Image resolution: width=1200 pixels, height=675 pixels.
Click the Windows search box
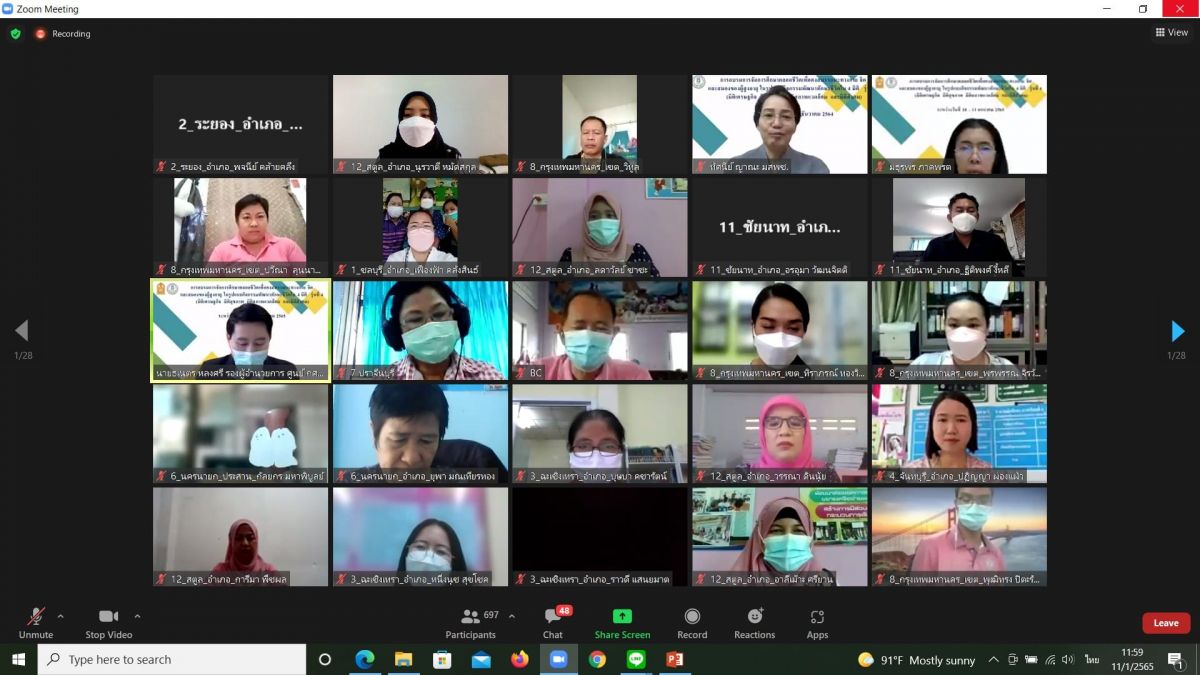pos(172,659)
